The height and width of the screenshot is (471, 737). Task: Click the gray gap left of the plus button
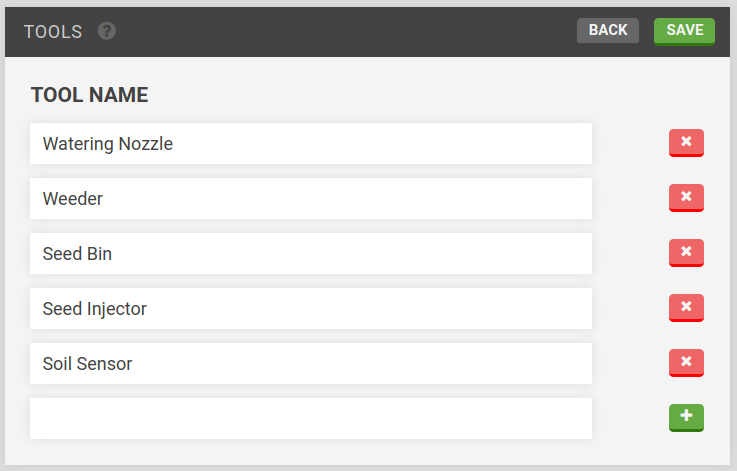(x=630, y=418)
